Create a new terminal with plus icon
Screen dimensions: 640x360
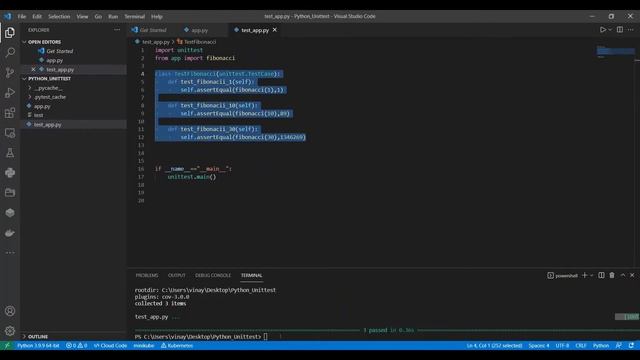pos(584,275)
